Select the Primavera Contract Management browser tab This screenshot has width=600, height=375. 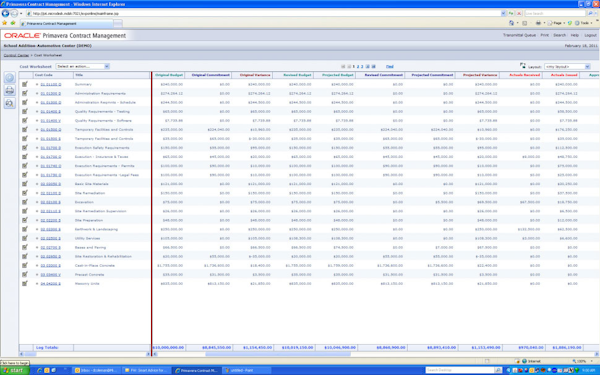(x=67, y=23)
